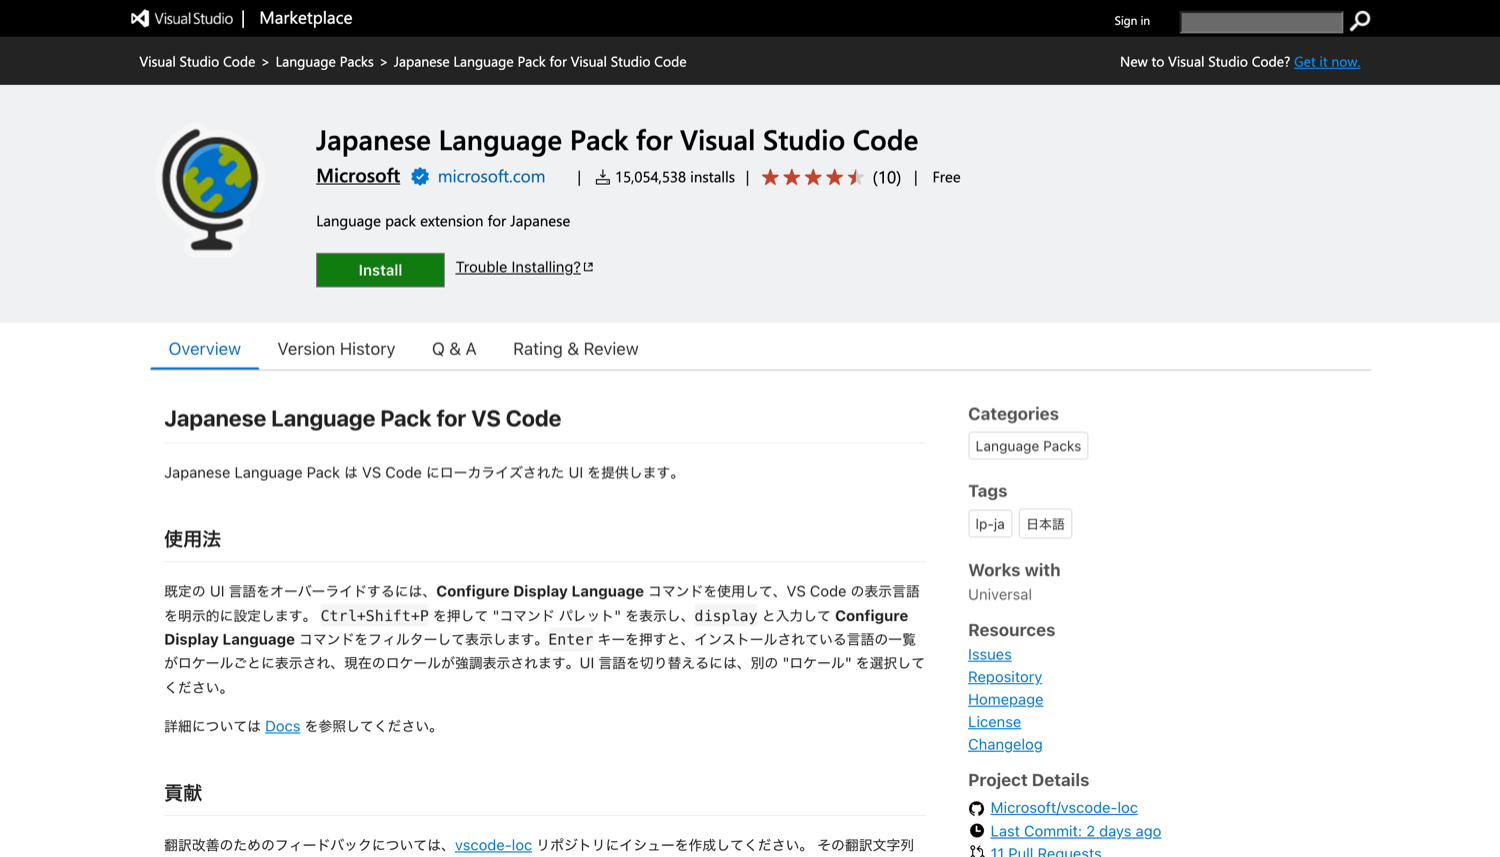The height and width of the screenshot is (857, 1500).
Task: Focus the Marketplace search field
Action: [x=1261, y=21]
